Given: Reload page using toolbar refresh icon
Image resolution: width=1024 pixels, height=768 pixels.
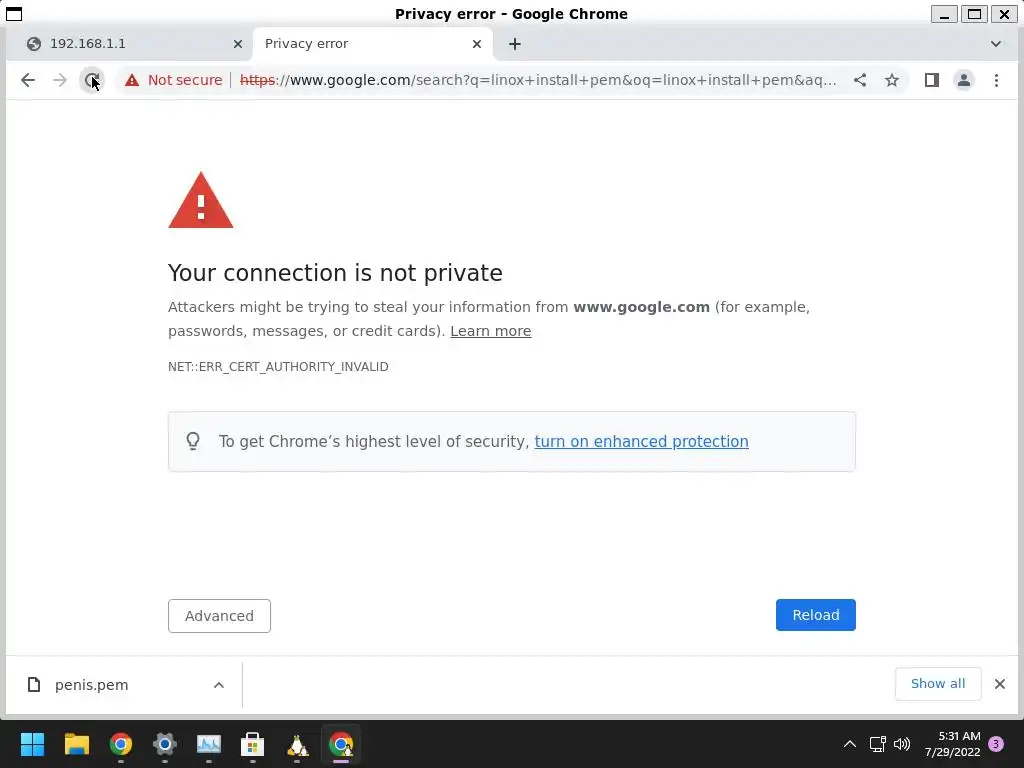Looking at the screenshot, I should click(x=92, y=80).
